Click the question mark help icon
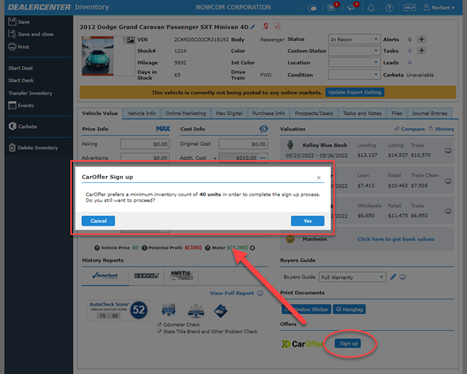Viewport: 467px width, 374px height. (x=389, y=8)
